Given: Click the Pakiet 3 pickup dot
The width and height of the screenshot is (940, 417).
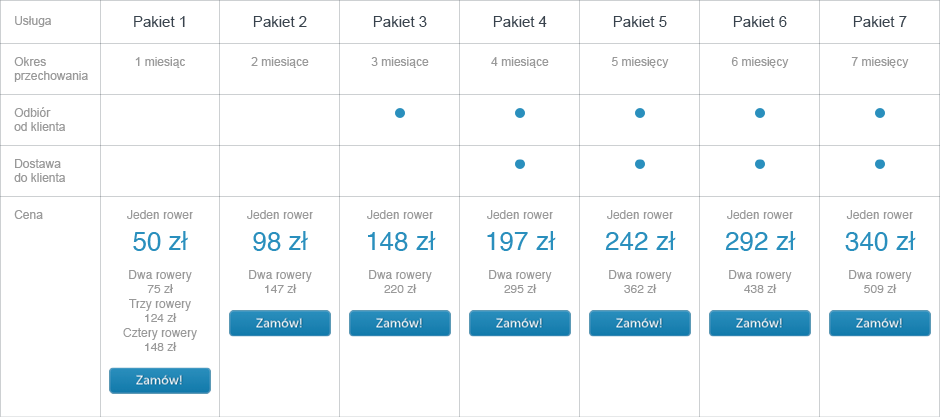Looking at the screenshot, I should pos(400,113).
